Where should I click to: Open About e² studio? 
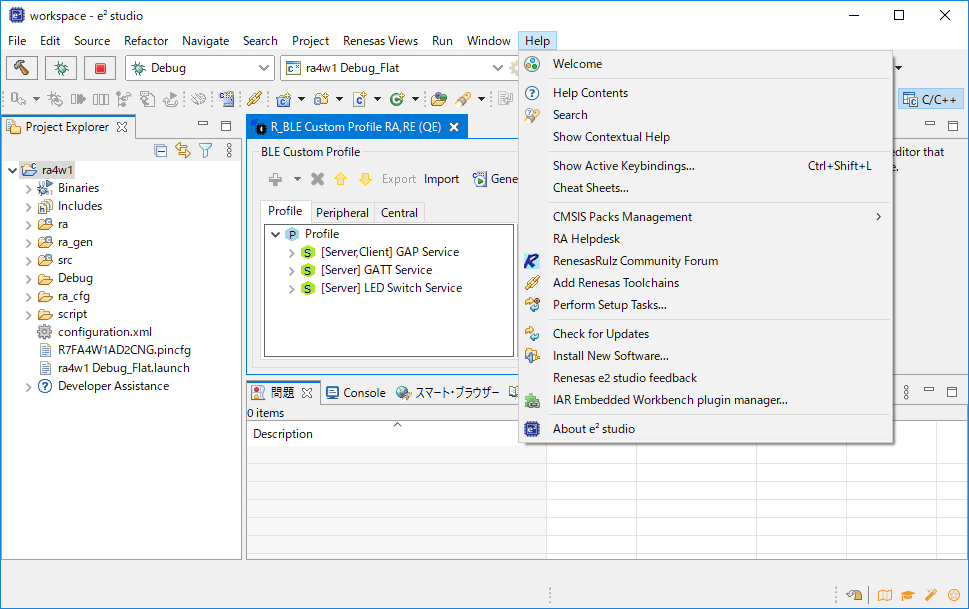click(706, 429)
